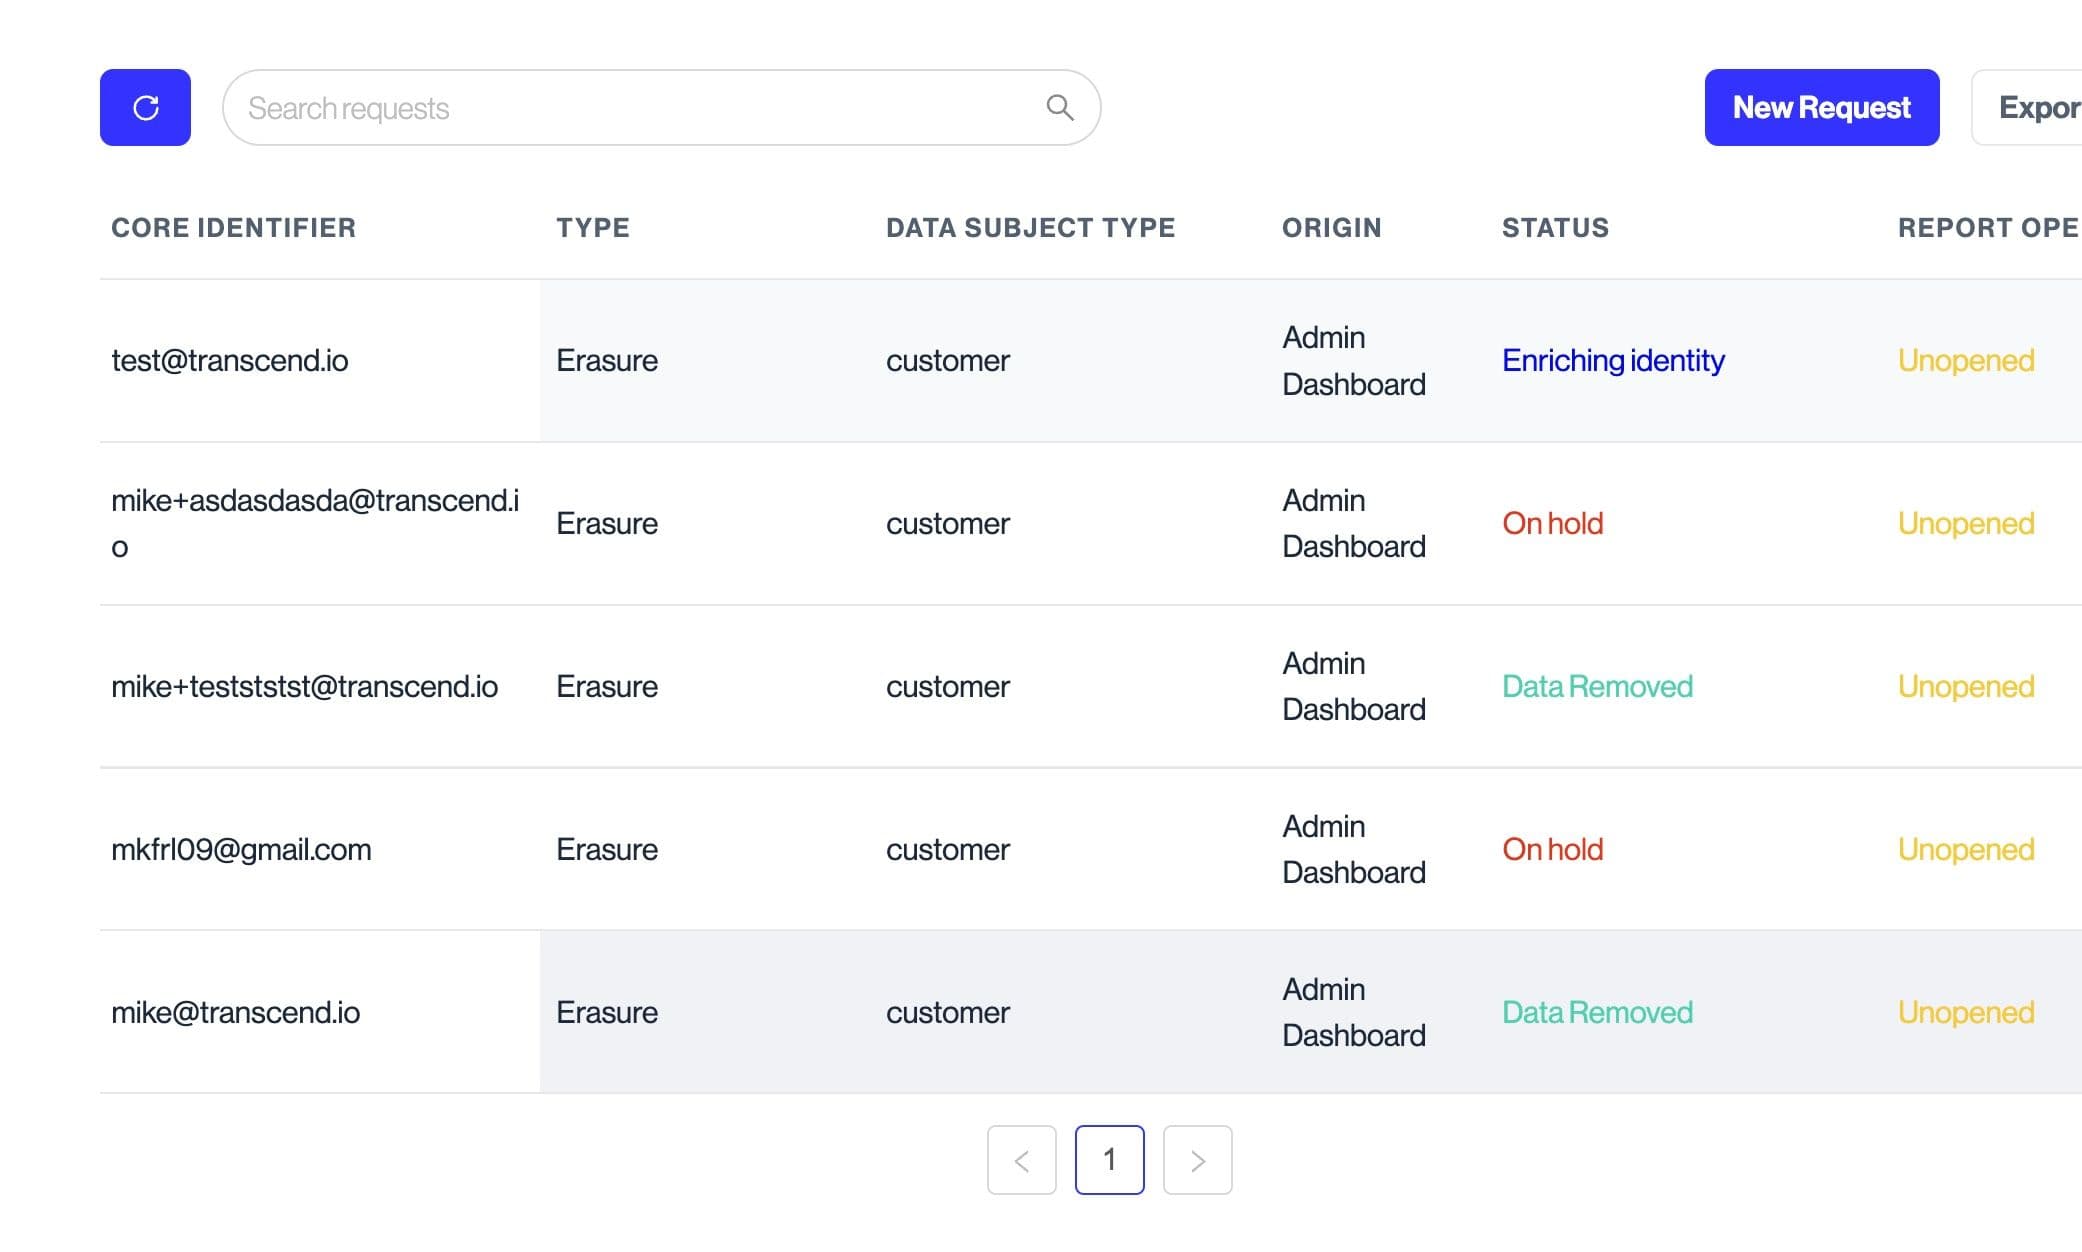Open the mkfrl09@gmail.com request

pos(241,850)
